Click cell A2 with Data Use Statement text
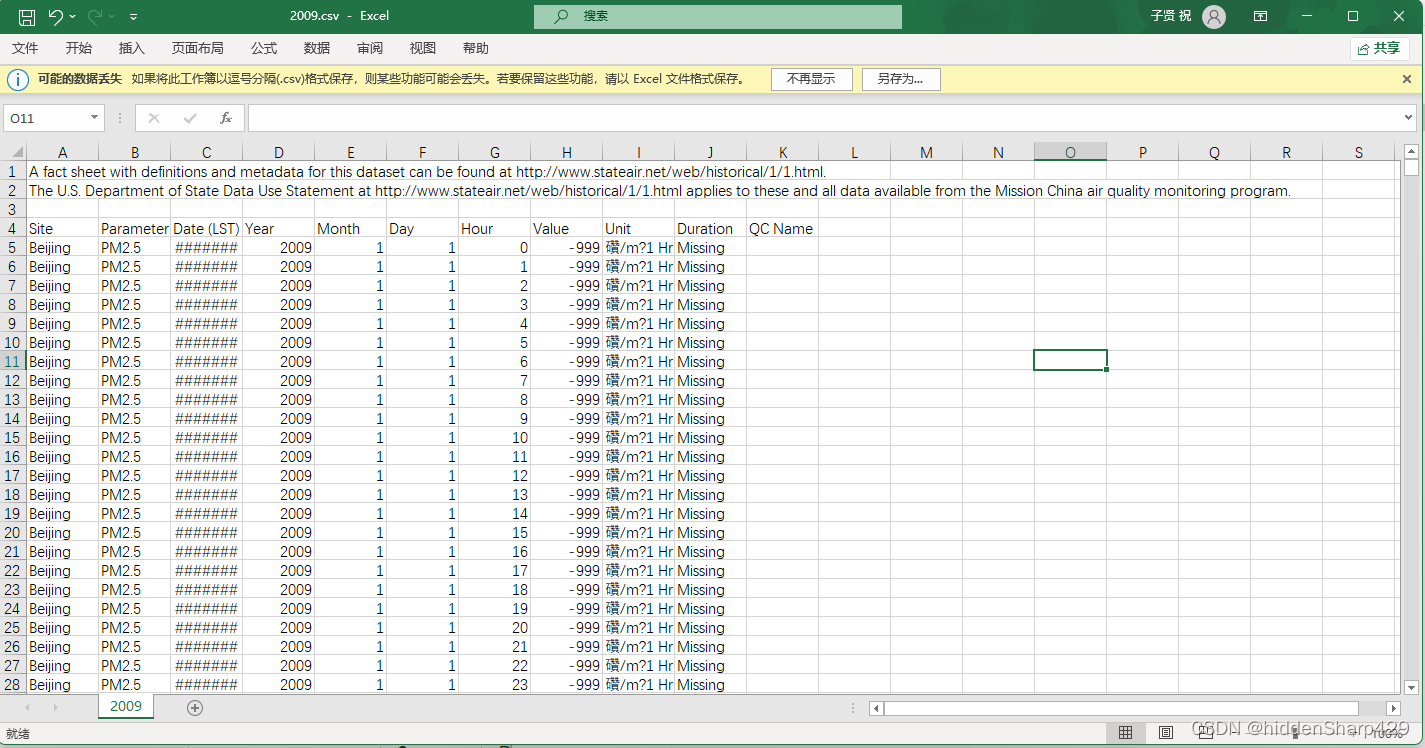1425x748 pixels. [62, 191]
